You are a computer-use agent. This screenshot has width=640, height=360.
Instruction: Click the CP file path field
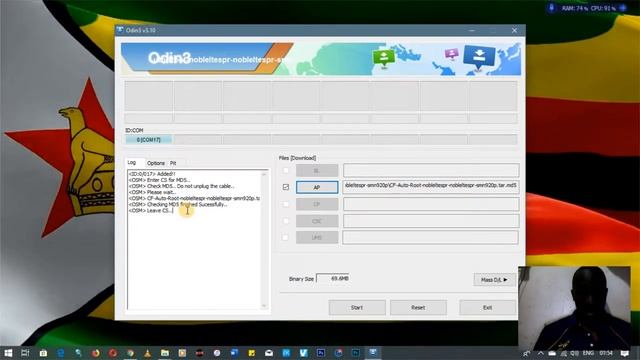pyautogui.click(x=431, y=204)
